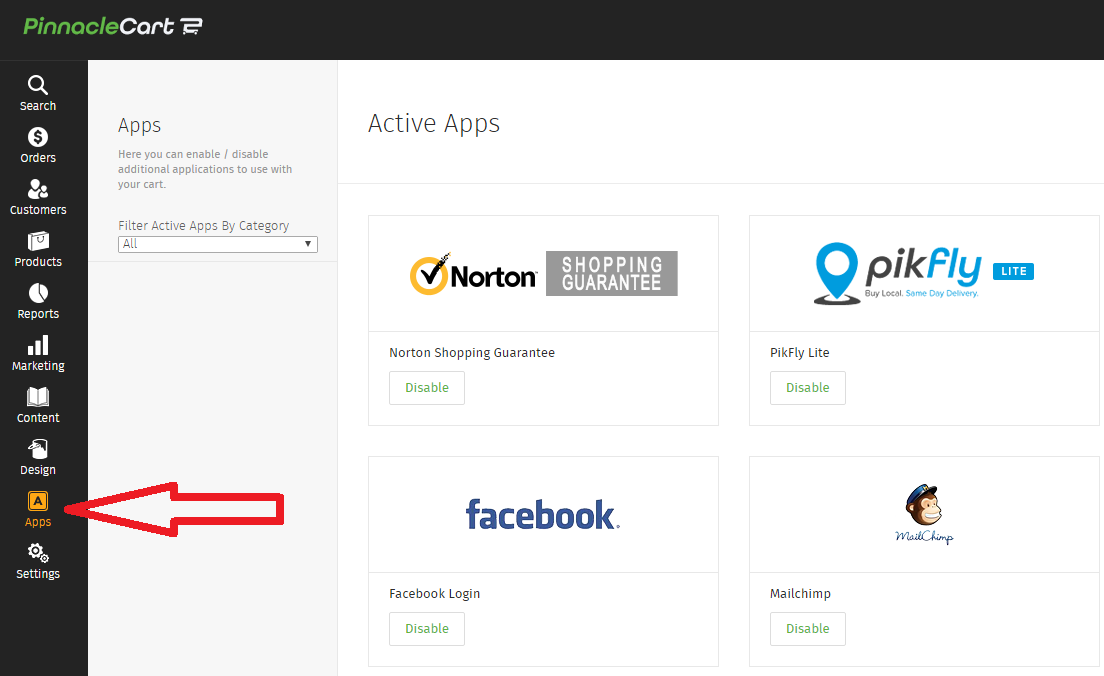Click the 'Norton Shopping Guarantee' title text

472,353
